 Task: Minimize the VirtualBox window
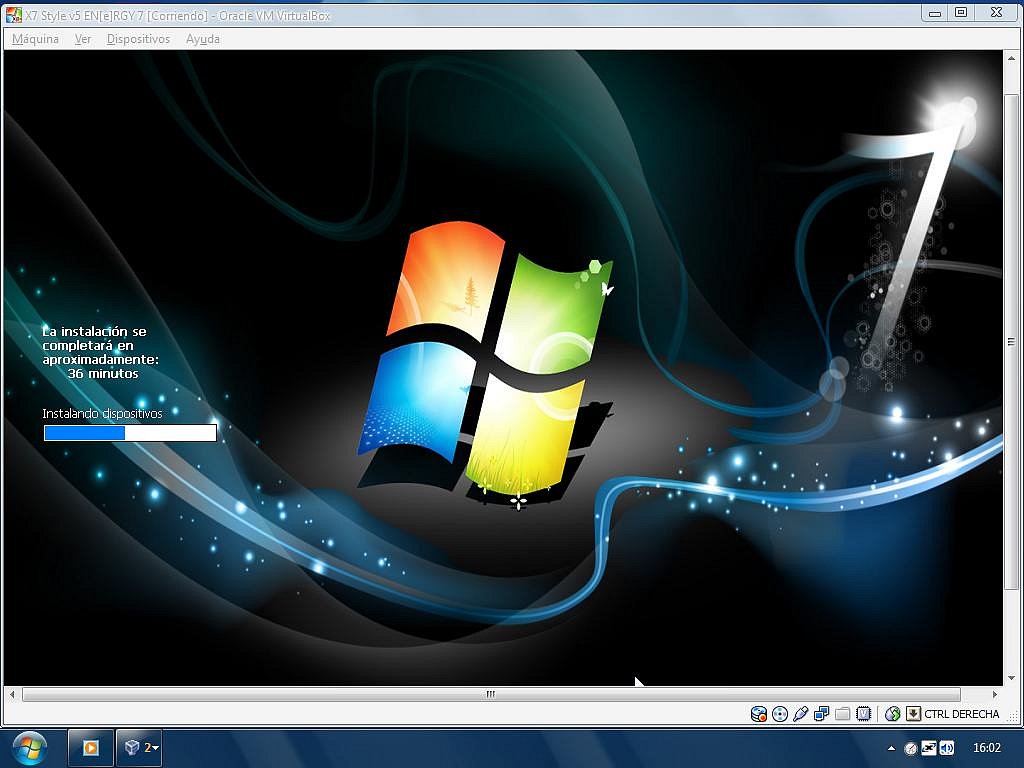click(x=935, y=13)
